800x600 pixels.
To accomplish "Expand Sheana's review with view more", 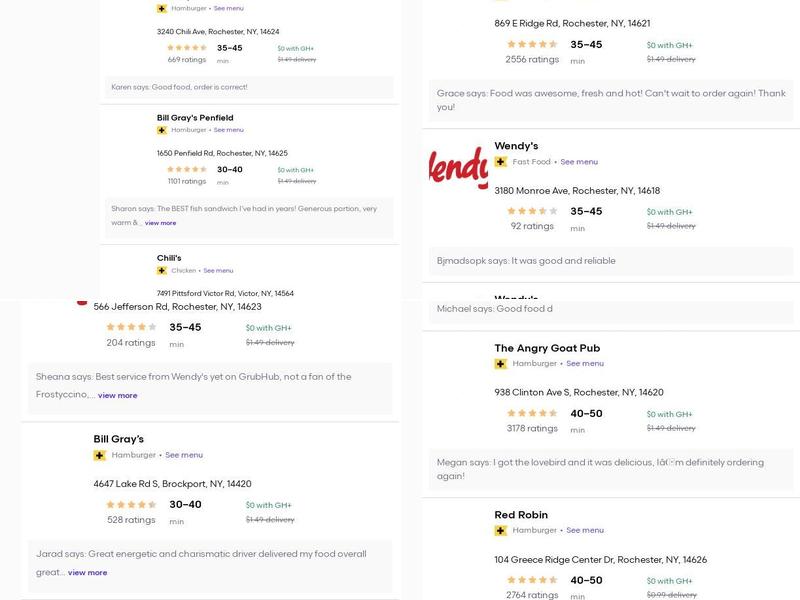I will [117, 396].
